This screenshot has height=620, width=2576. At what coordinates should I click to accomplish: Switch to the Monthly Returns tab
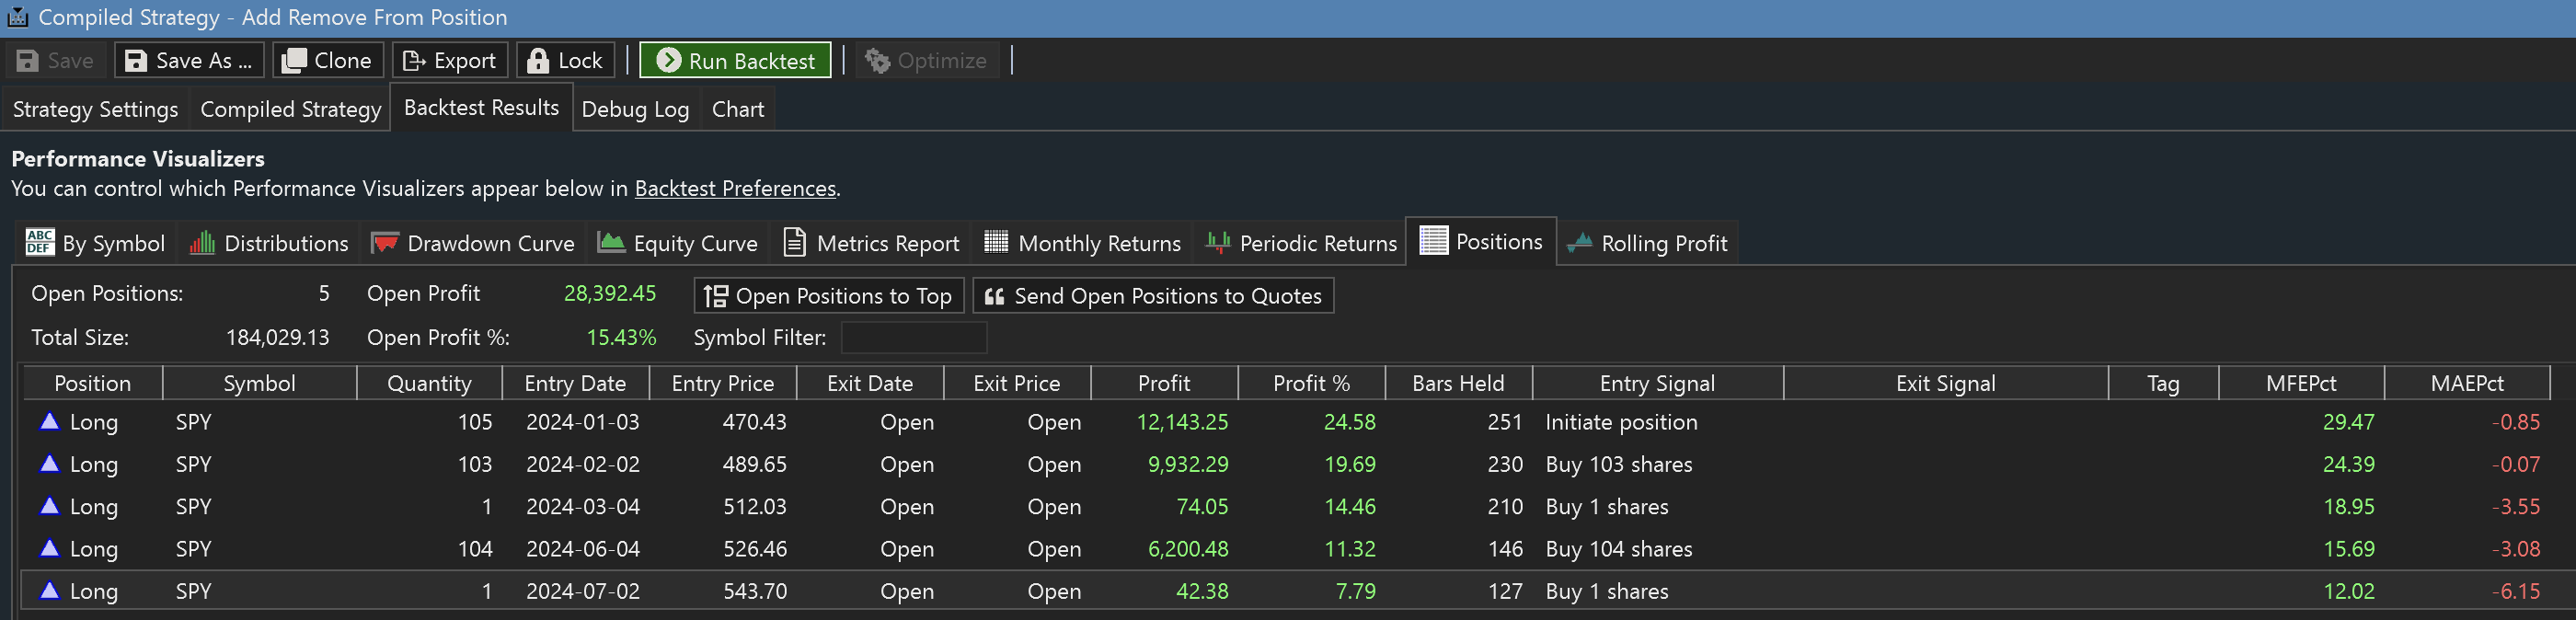[x=1082, y=243]
